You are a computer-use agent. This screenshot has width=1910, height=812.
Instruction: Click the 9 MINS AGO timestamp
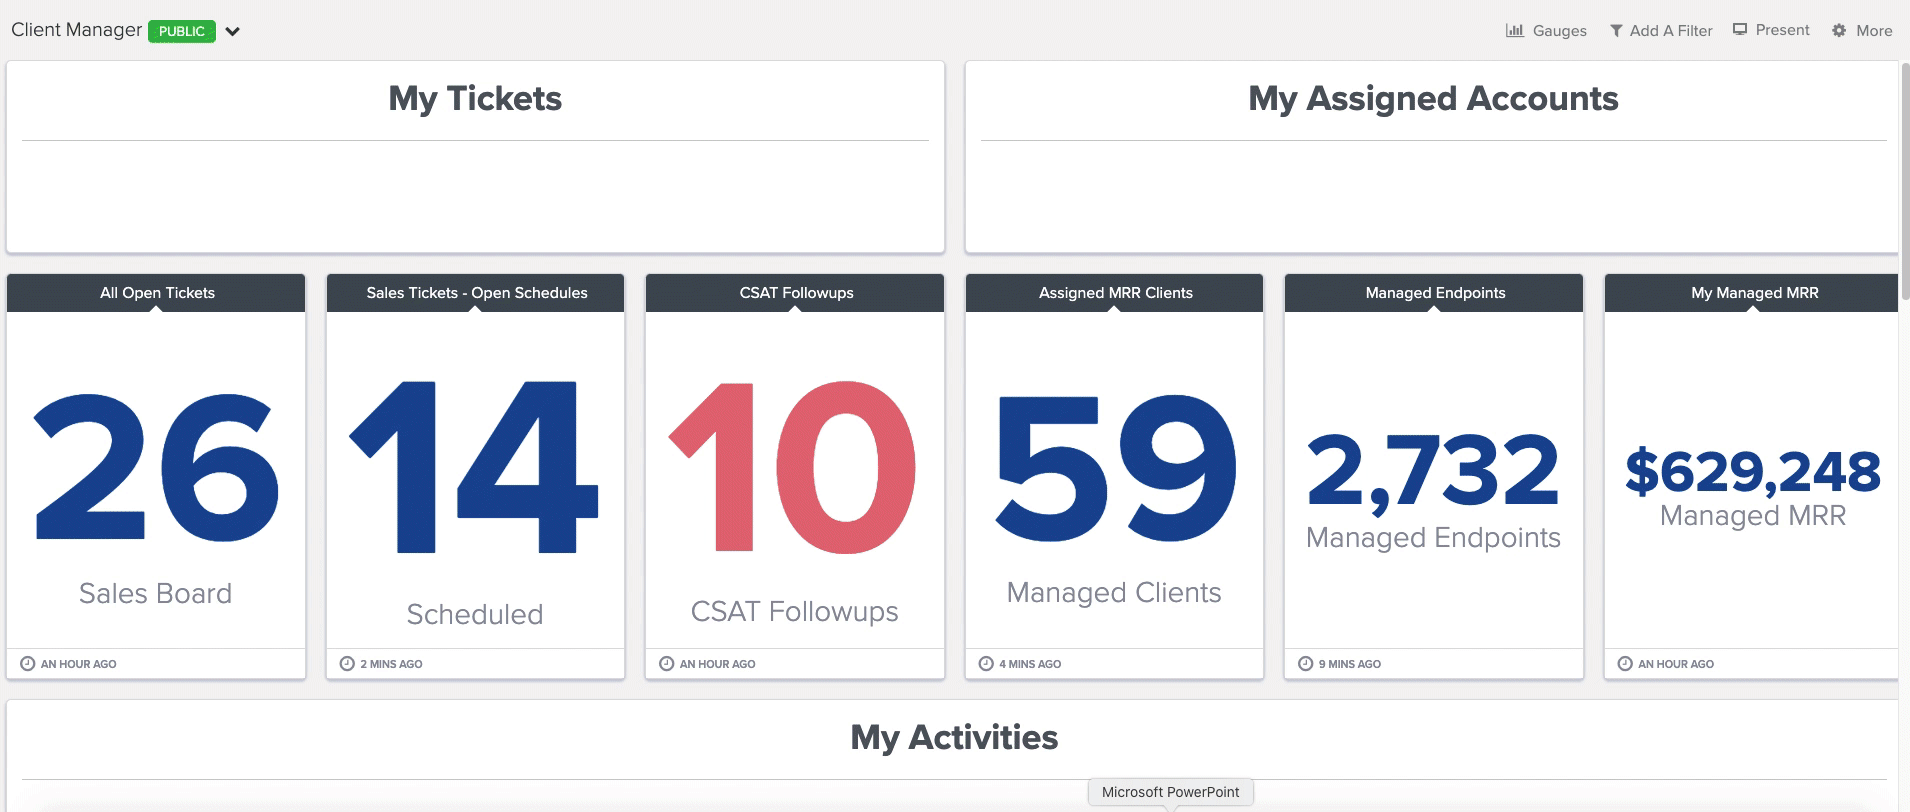[1349, 664]
